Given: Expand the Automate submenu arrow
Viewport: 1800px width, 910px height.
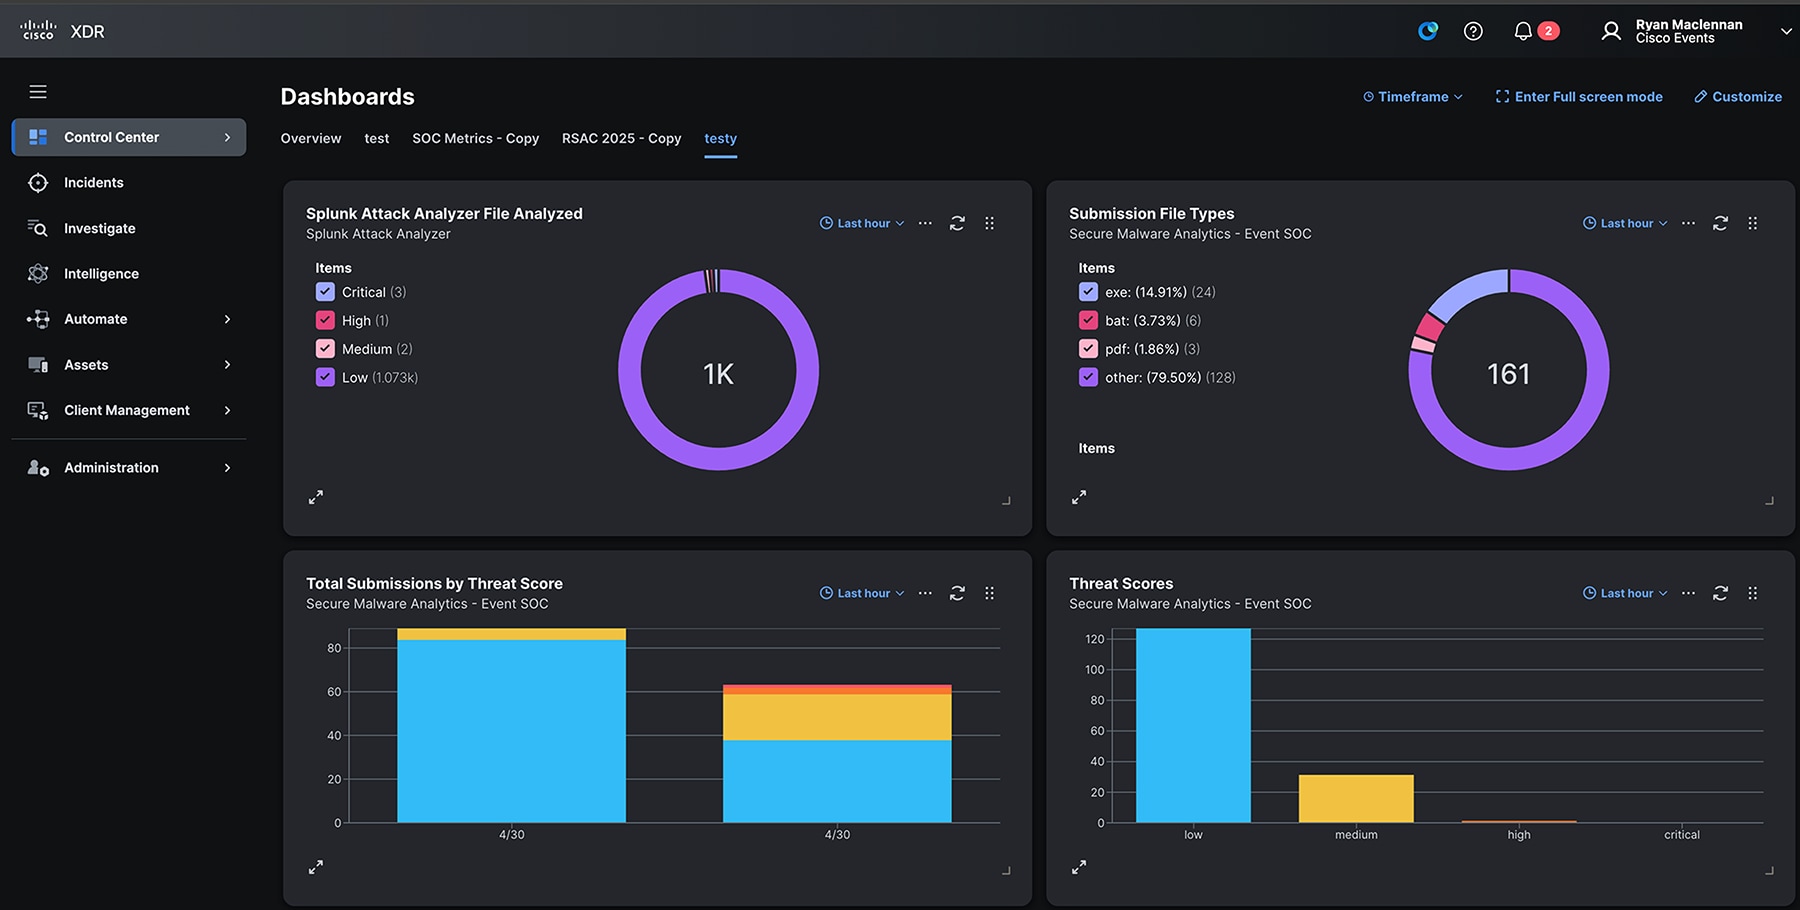Looking at the screenshot, I should click(227, 319).
